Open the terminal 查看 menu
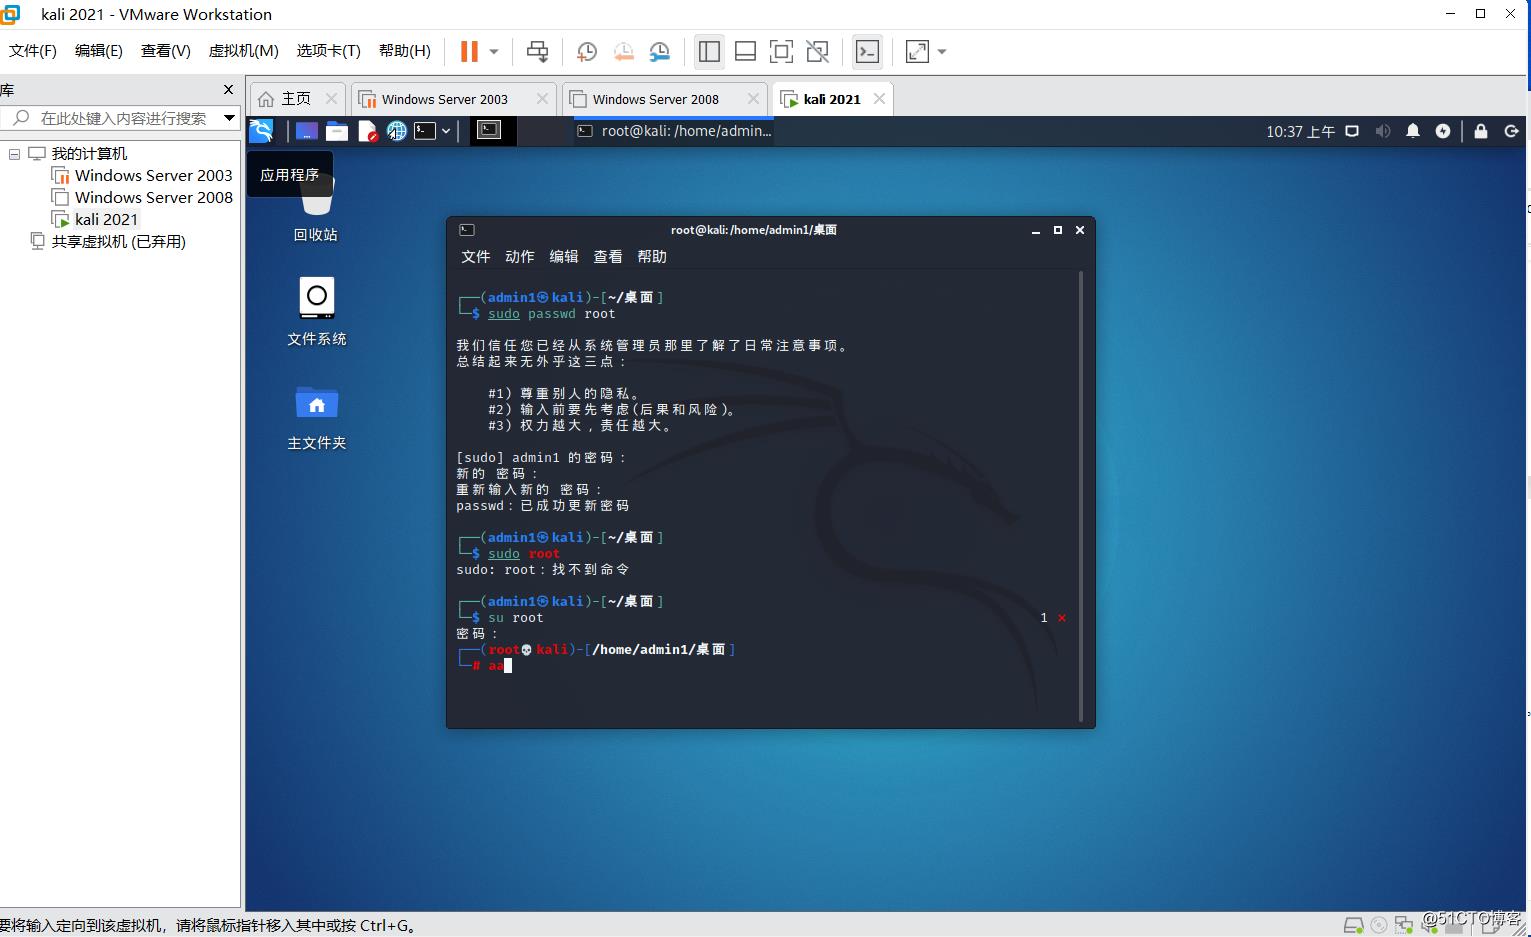The image size is (1531, 937). click(608, 257)
